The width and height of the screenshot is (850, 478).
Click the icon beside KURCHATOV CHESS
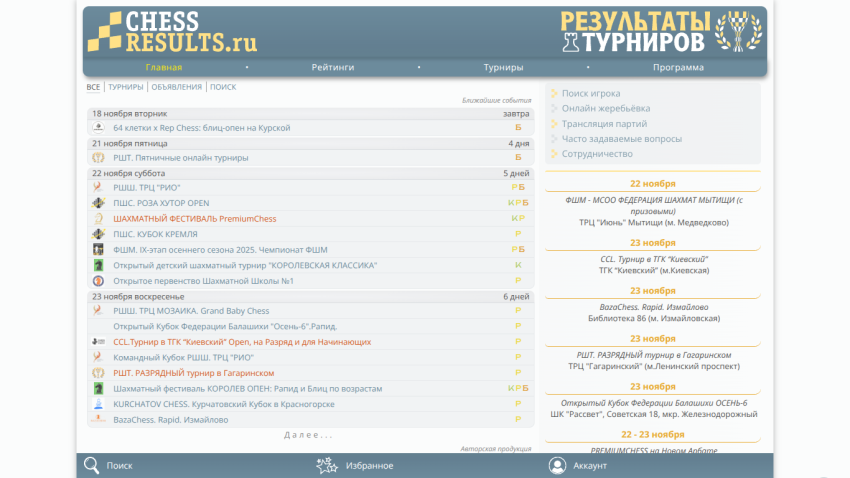tap(98, 404)
